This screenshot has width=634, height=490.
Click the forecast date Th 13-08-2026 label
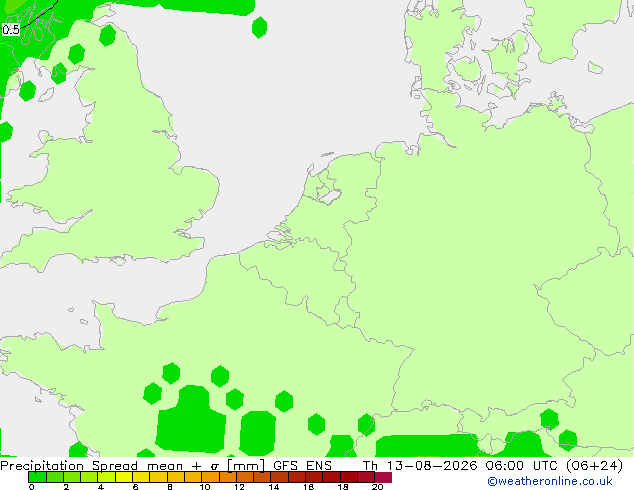pos(420,466)
